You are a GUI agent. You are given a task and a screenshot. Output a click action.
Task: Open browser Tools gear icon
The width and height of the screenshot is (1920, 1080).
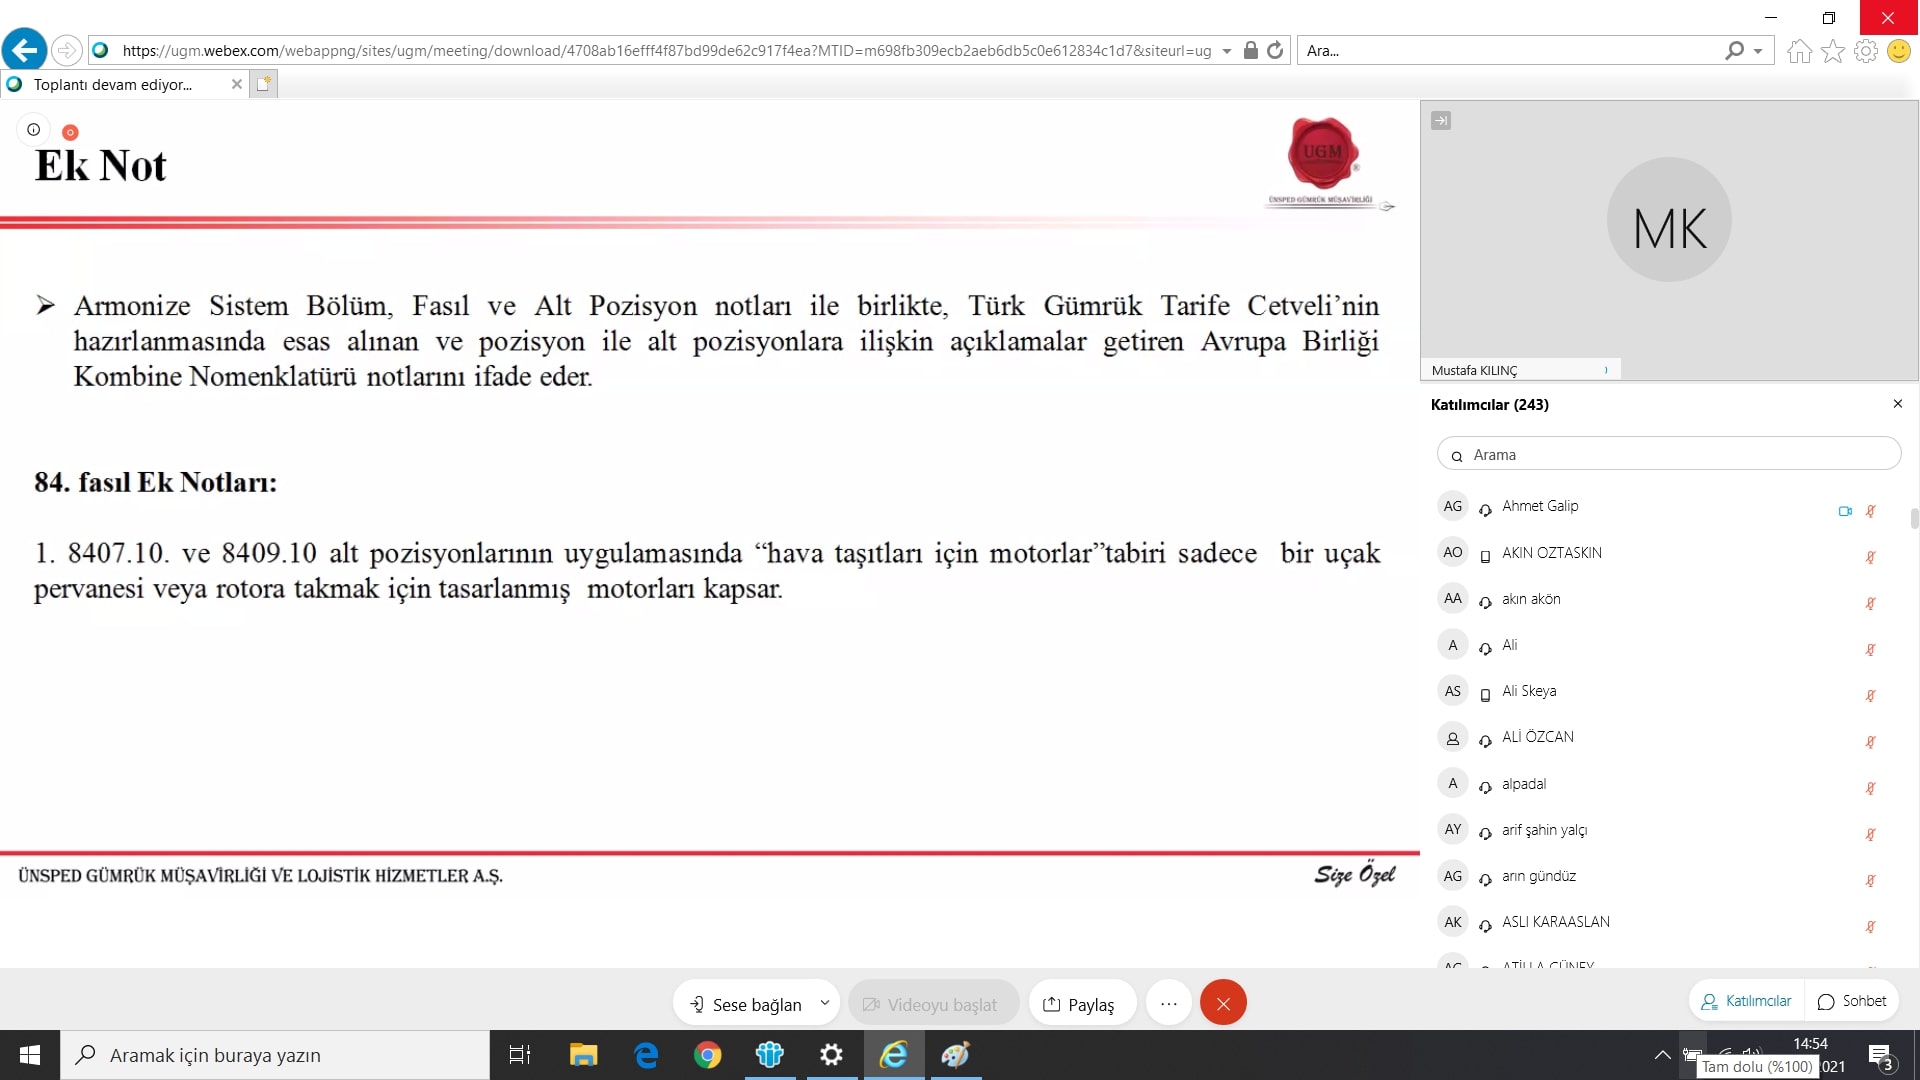click(1866, 51)
